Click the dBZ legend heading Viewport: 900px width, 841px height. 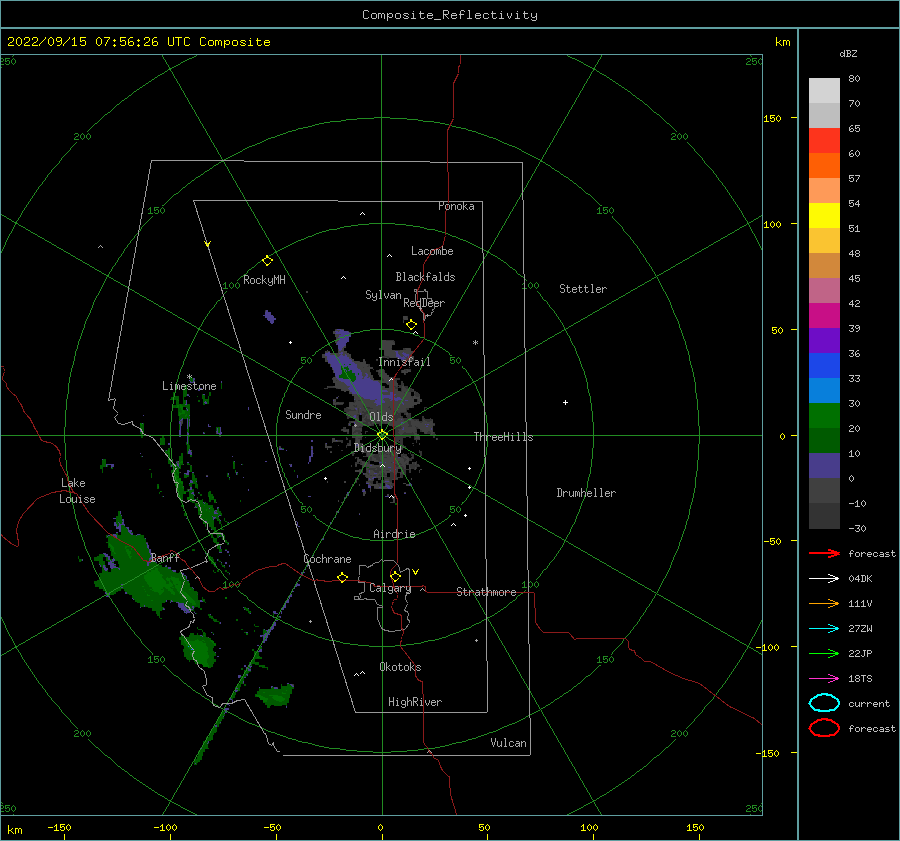(x=848, y=53)
